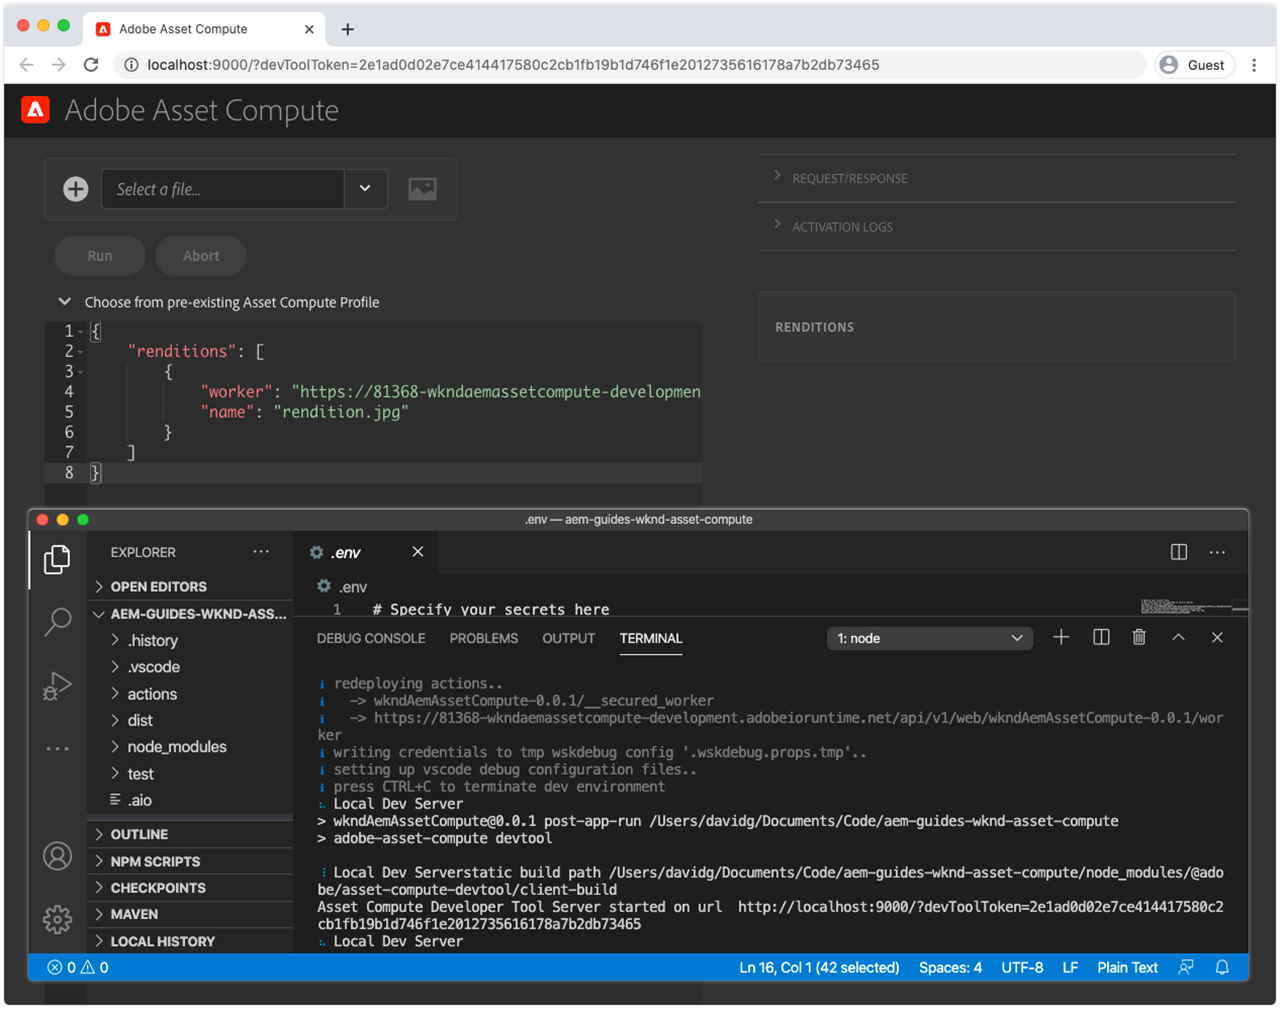Maximize terminal panel with up chevron
Screen dimensions: 1280x1009
(x=1178, y=638)
